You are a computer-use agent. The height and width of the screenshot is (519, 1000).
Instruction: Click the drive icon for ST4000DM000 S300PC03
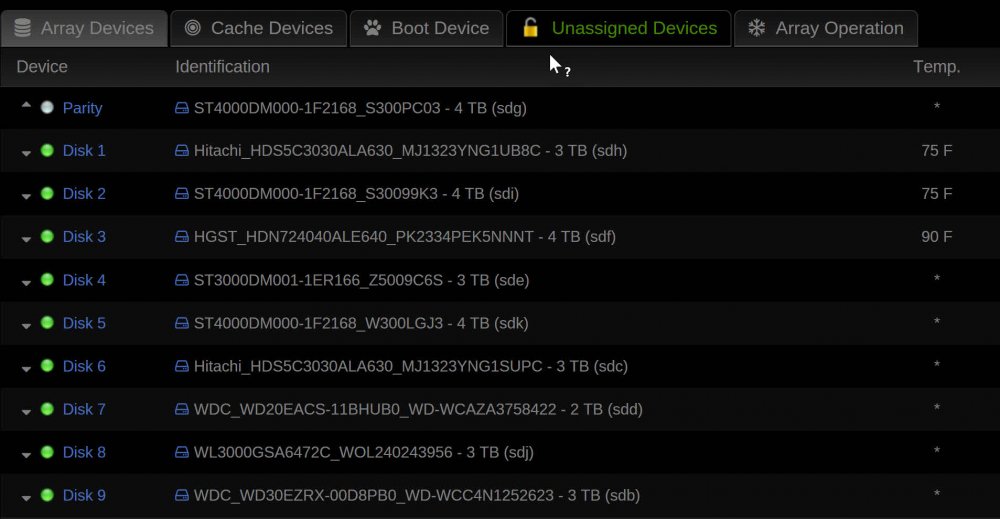(182, 108)
